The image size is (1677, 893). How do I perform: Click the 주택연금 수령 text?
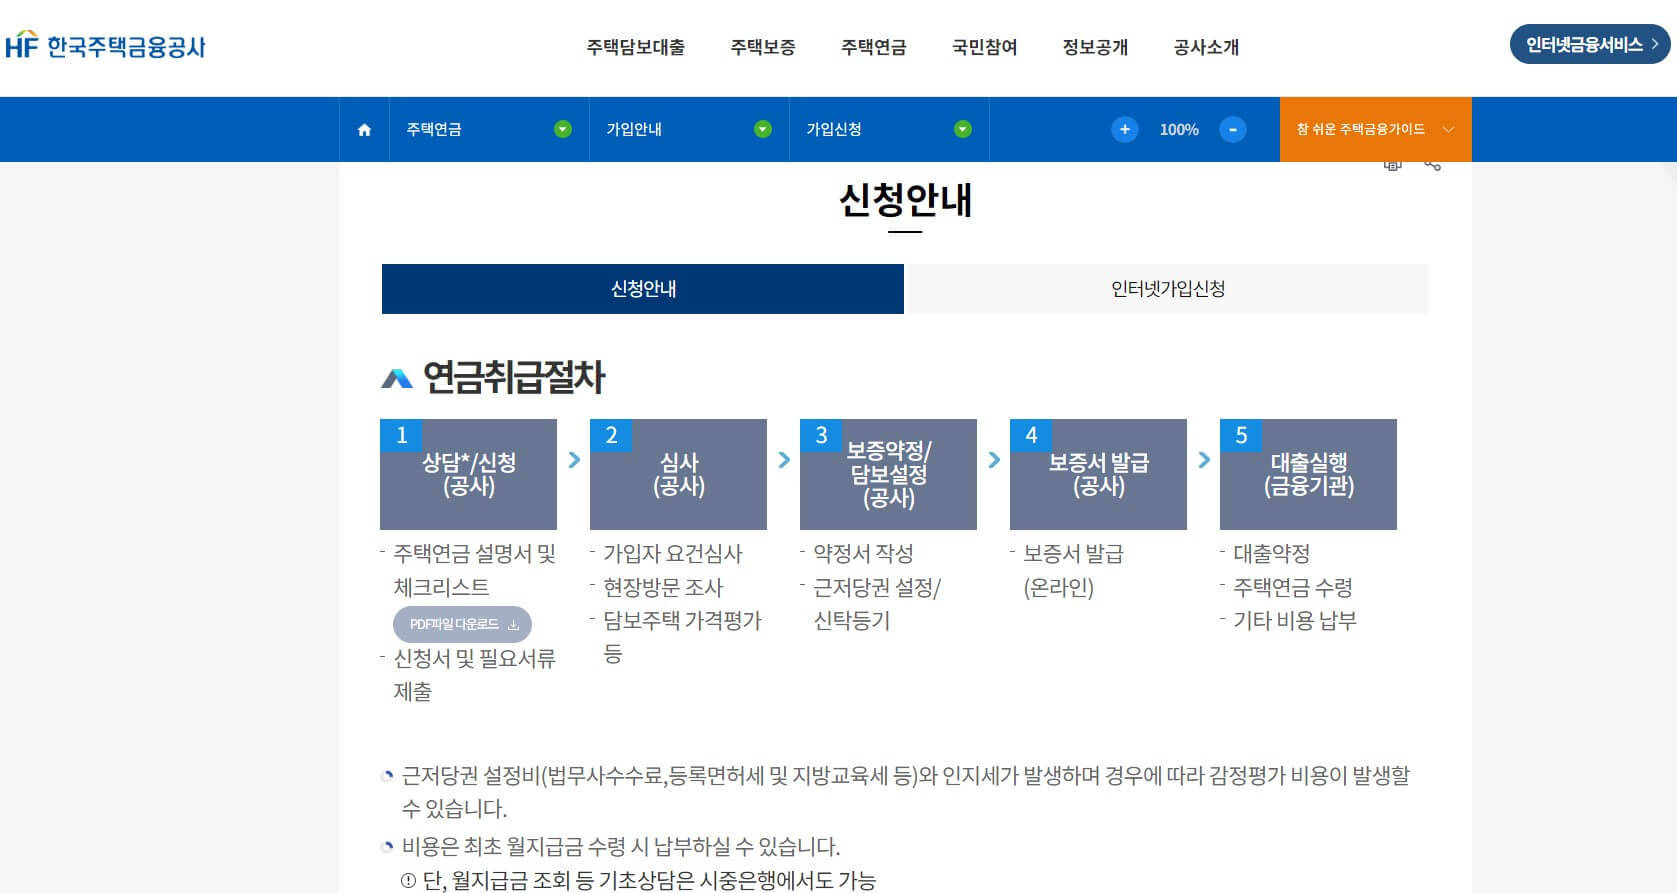point(1293,587)
